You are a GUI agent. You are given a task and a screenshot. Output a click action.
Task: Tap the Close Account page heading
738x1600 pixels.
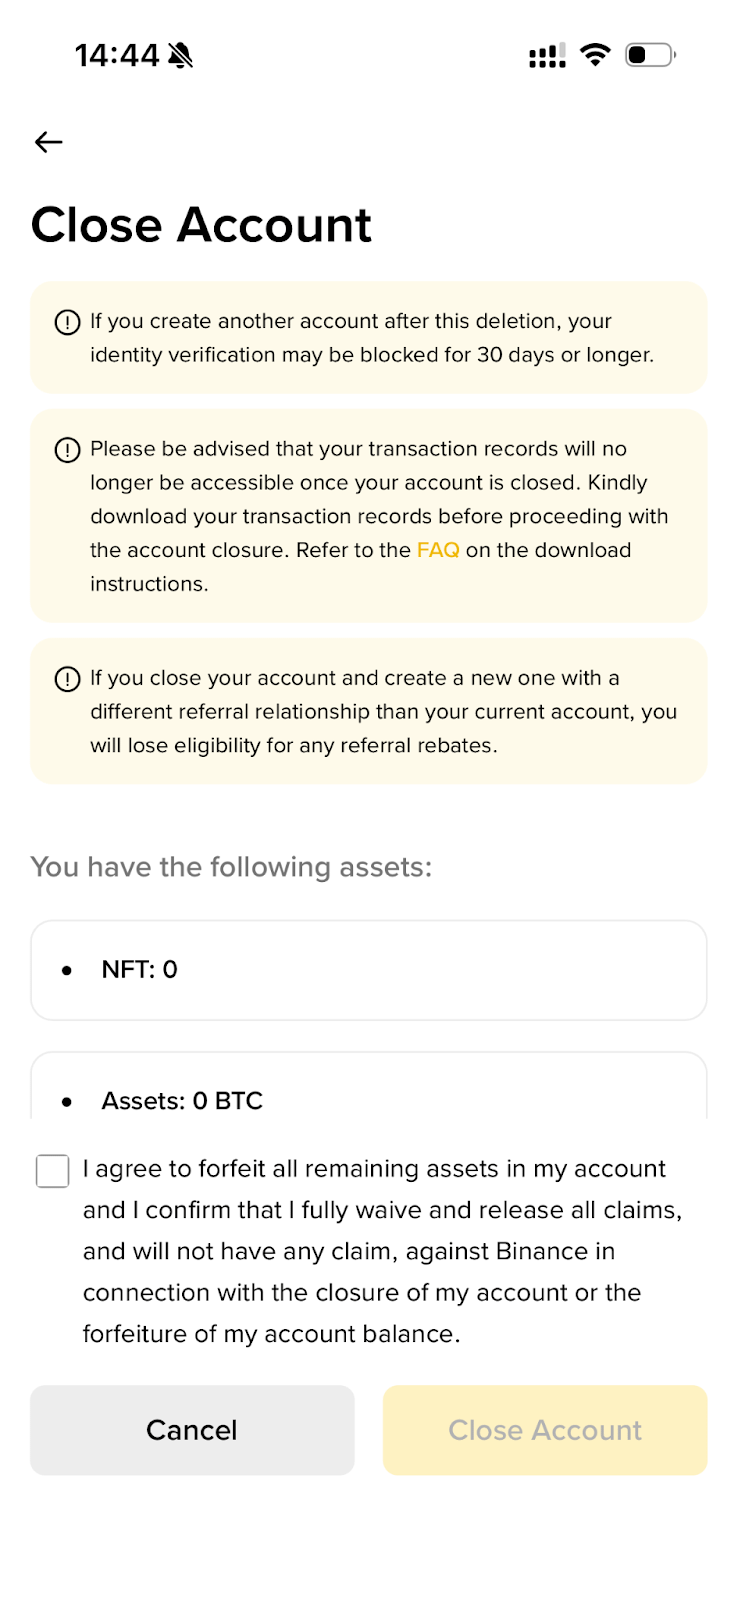coord(201,225)
